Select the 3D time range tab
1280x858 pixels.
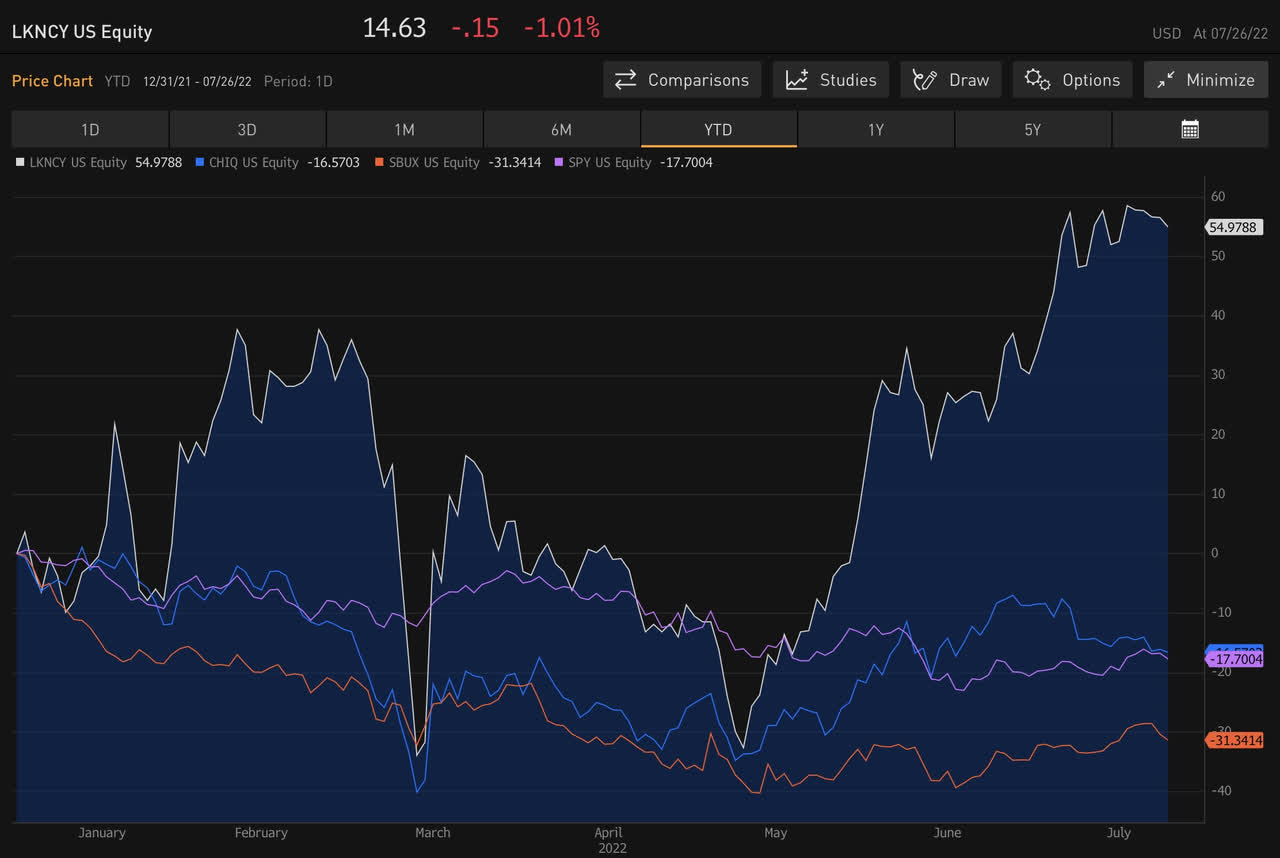(247, 129)
